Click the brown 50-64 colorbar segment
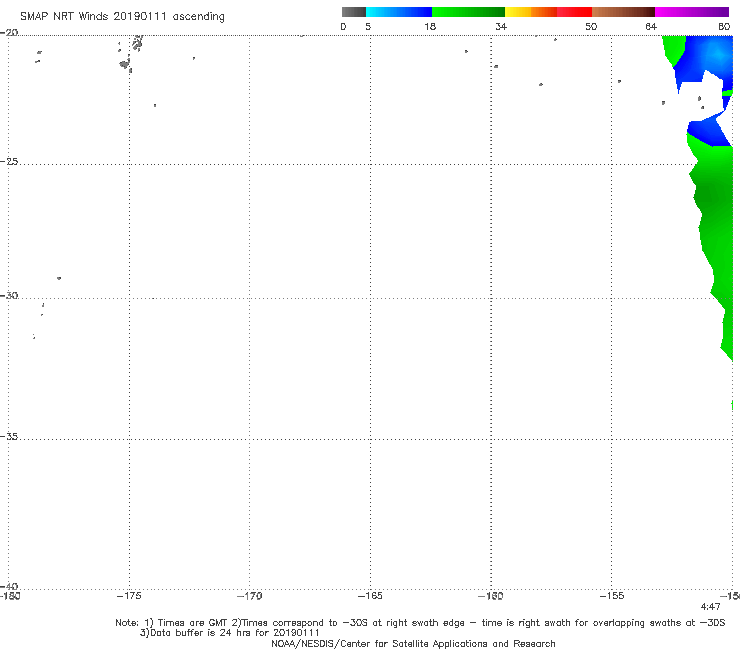The image size is (740, 650). coord(623,12)
